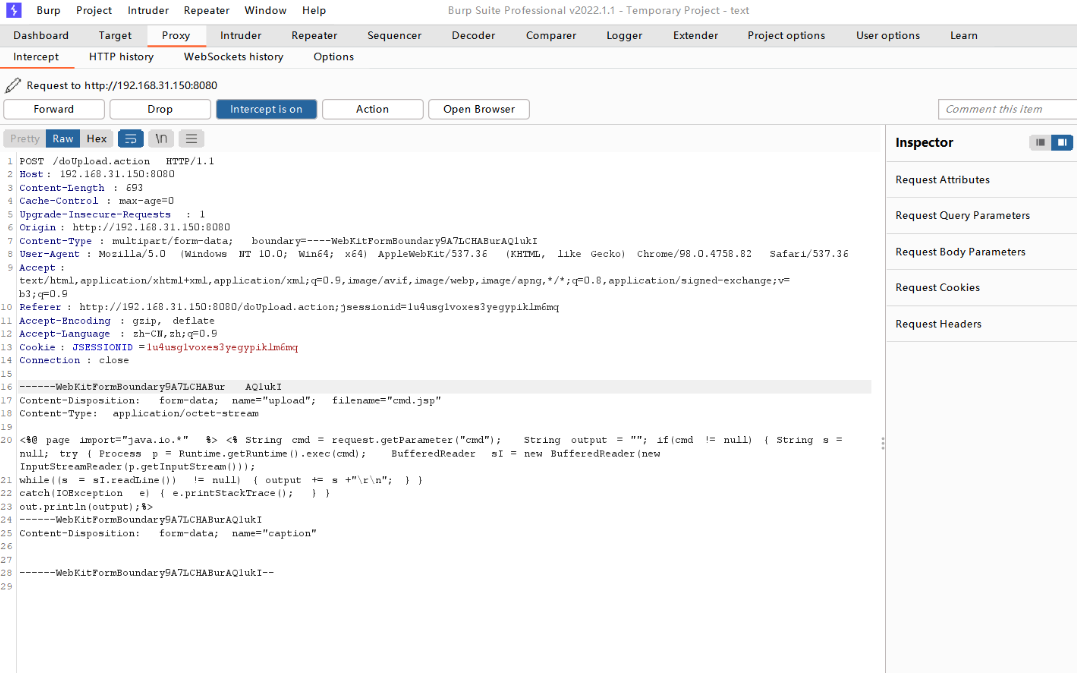Screen dimensions: 1077x673
Task: Click the Connection: close header
Action: (x=74, y=361)
